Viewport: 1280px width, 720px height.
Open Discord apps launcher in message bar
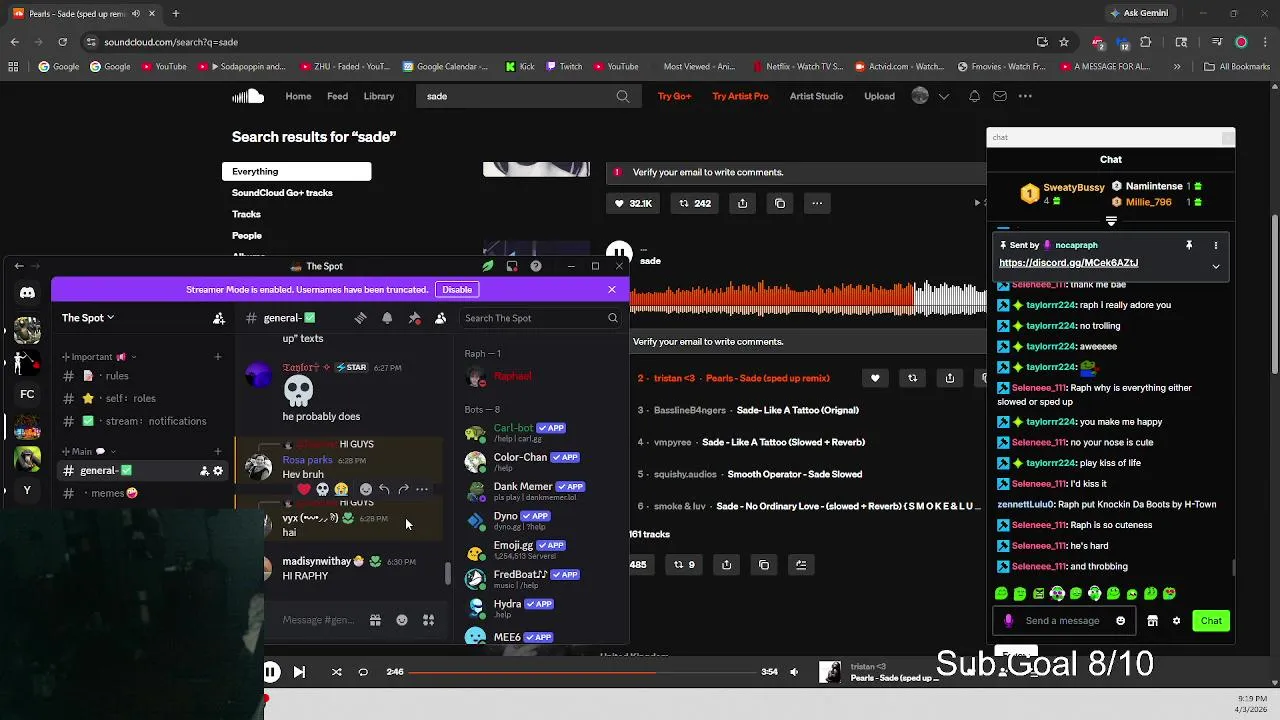coord(428,620)
